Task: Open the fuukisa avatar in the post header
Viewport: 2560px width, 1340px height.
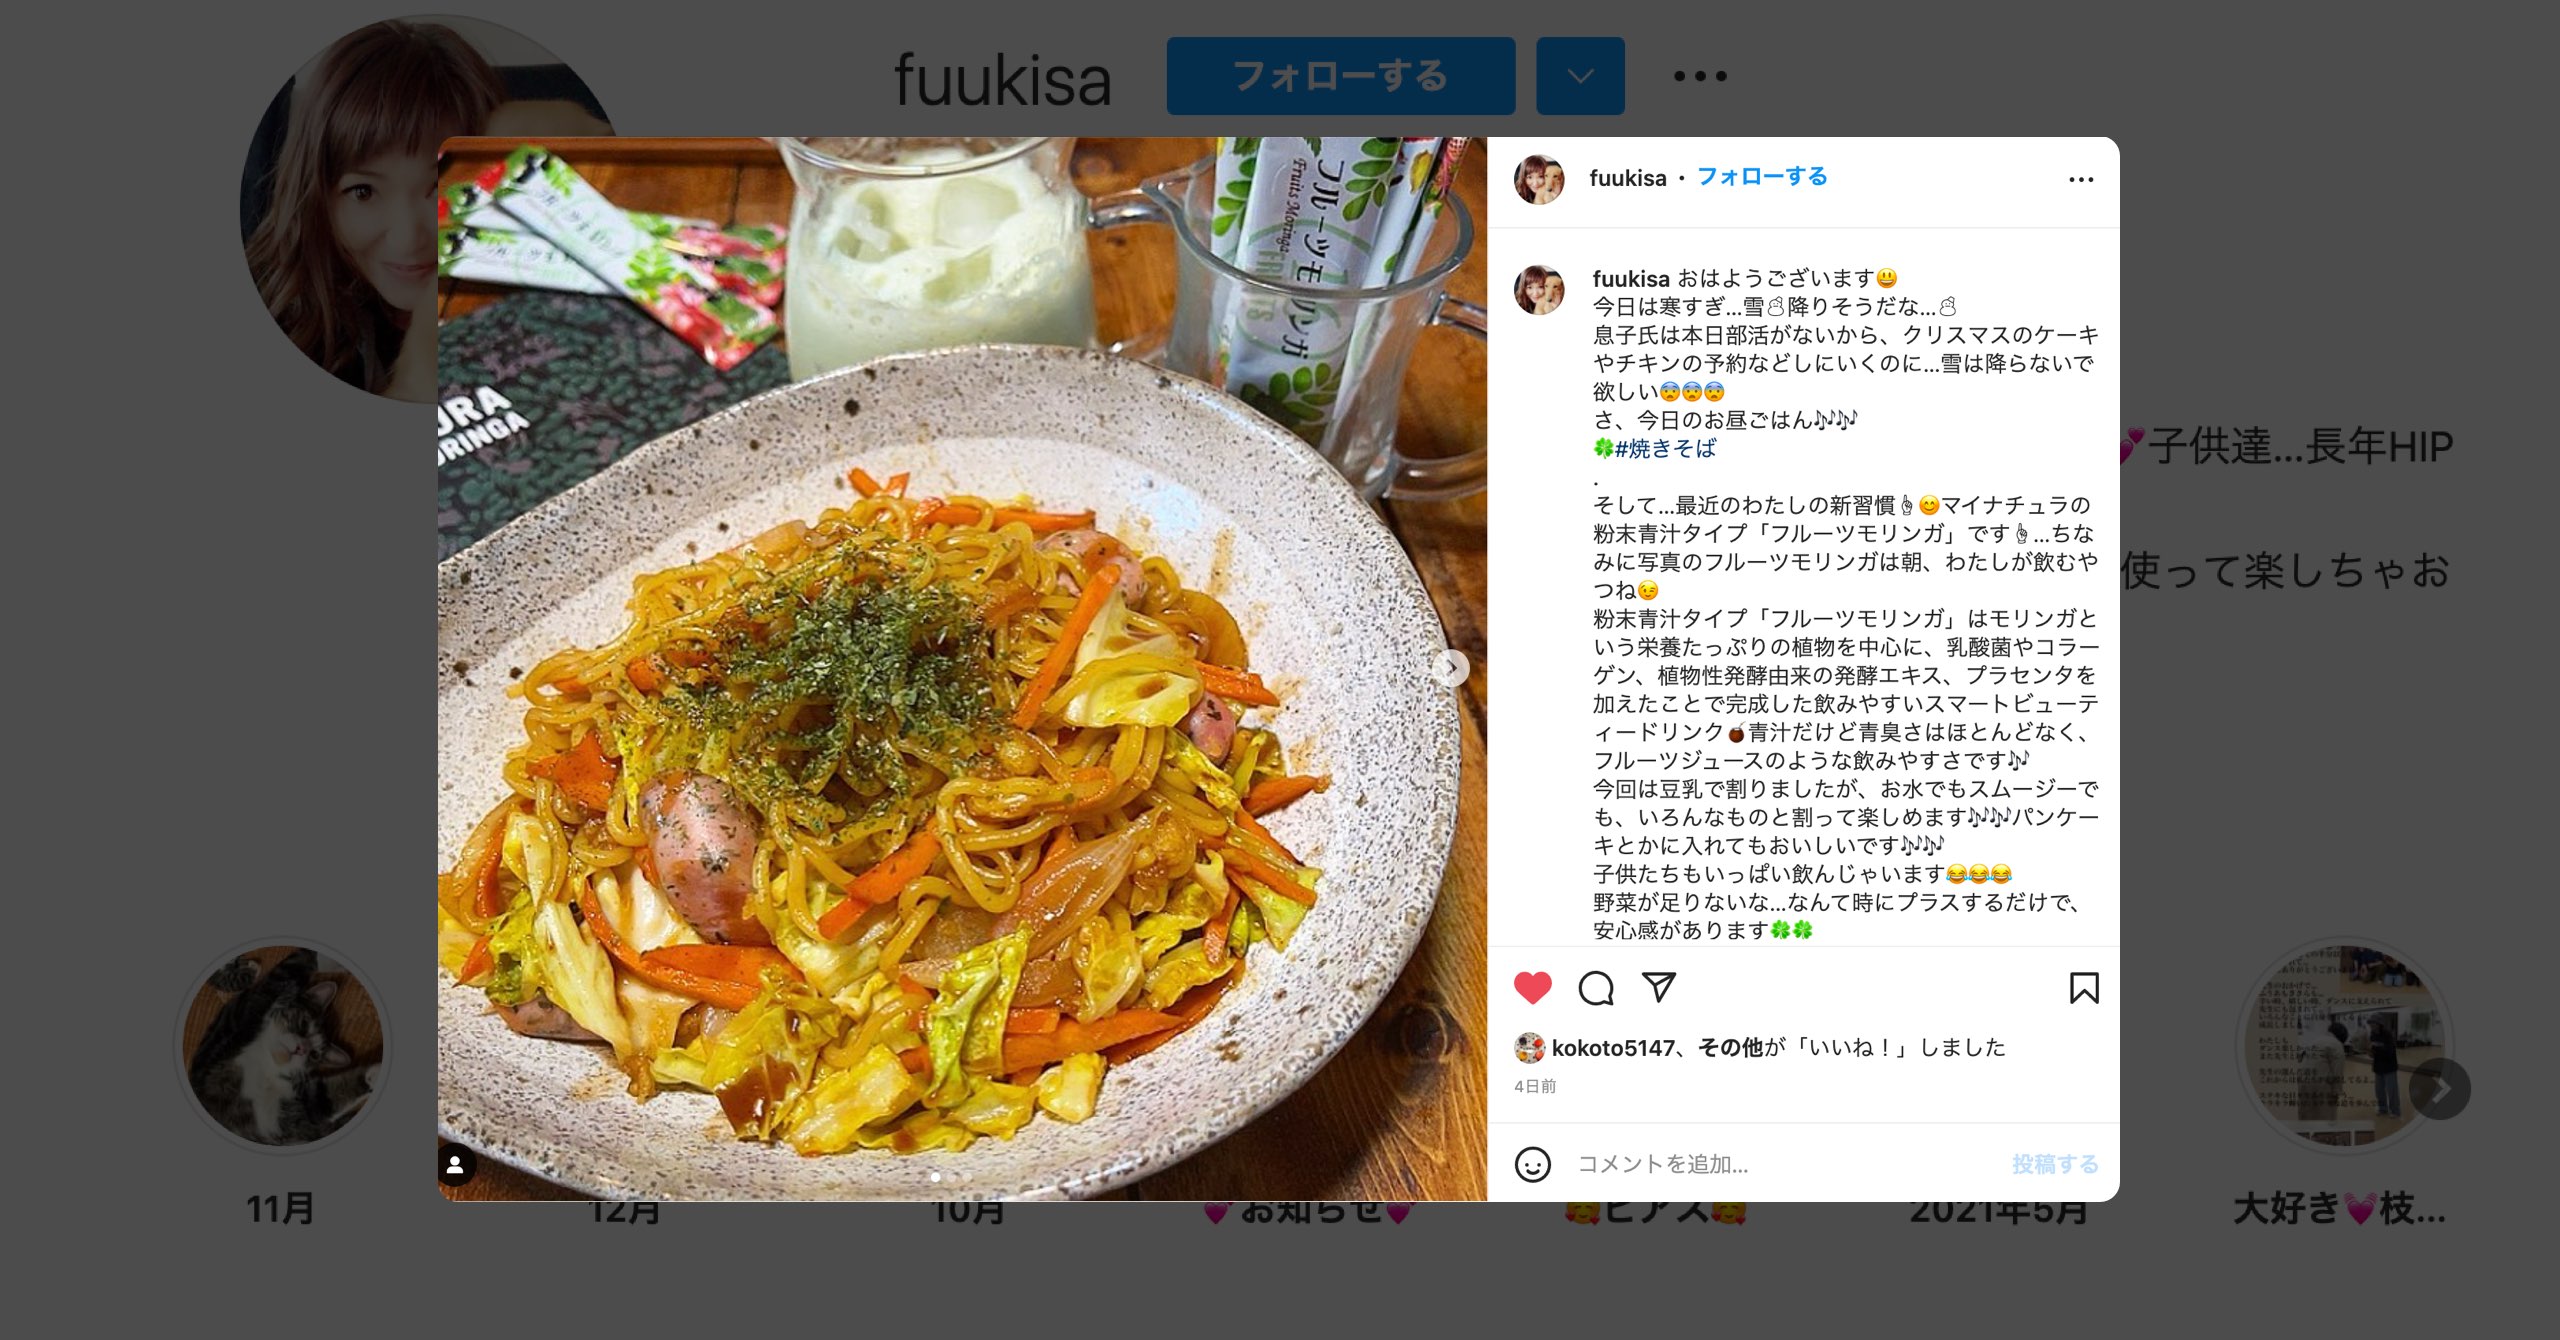Action: [x=1539, y=179]
